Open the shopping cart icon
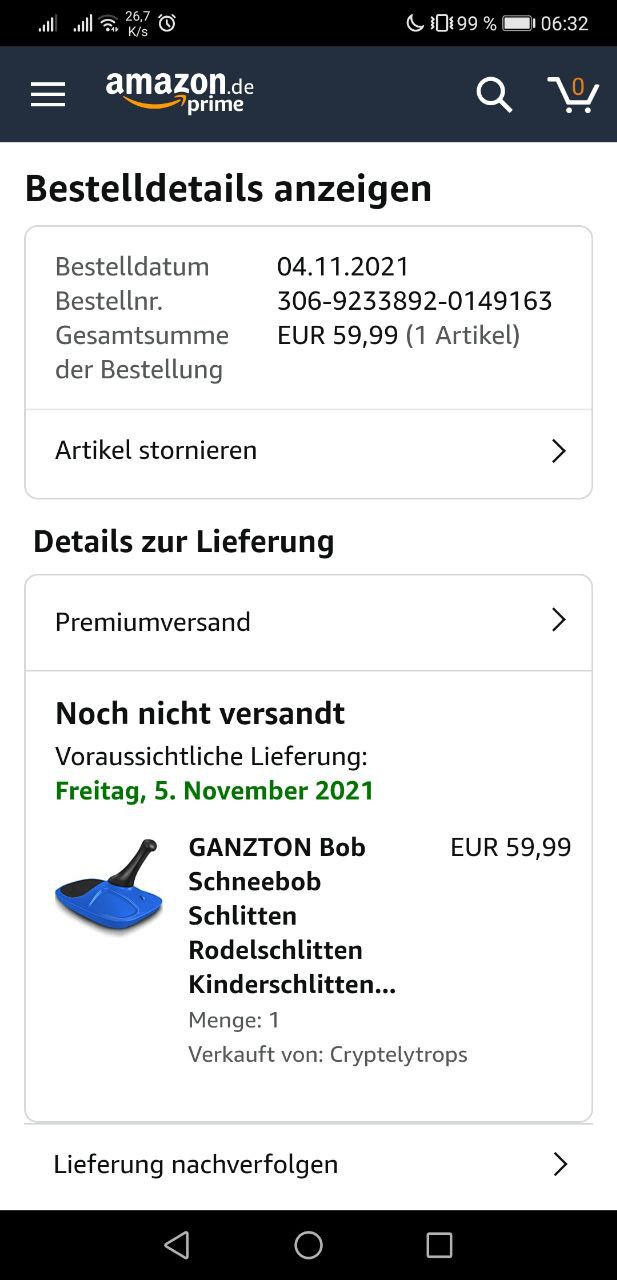 573,94
